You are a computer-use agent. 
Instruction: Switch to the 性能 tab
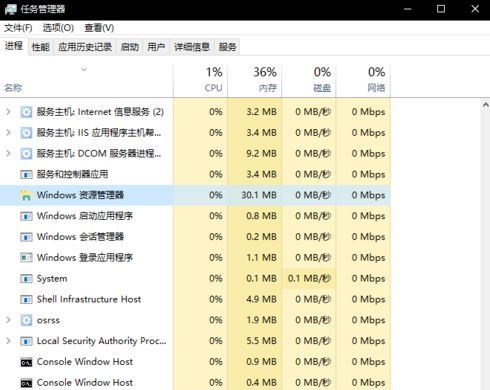tap(41, 47)
